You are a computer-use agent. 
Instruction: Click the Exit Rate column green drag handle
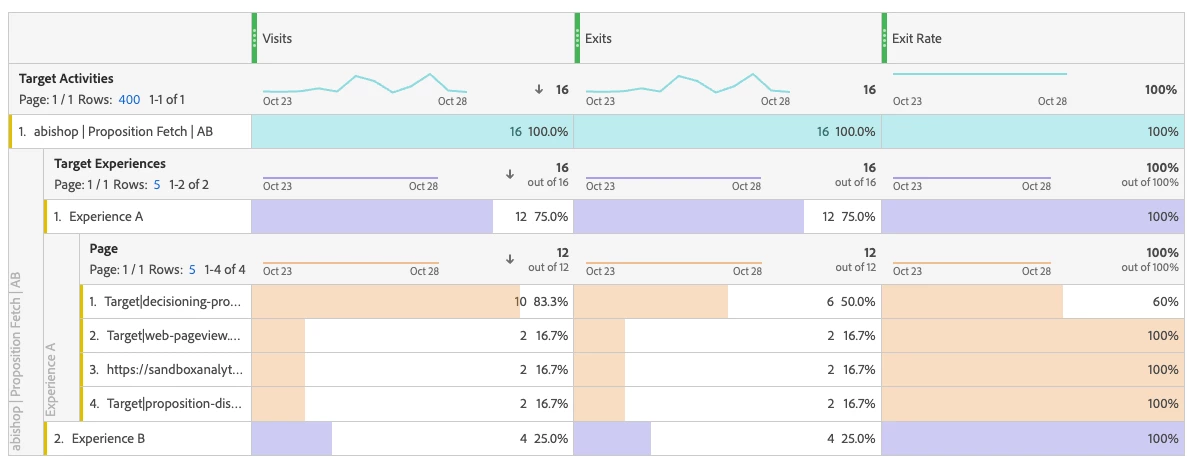tap(884, 38)
